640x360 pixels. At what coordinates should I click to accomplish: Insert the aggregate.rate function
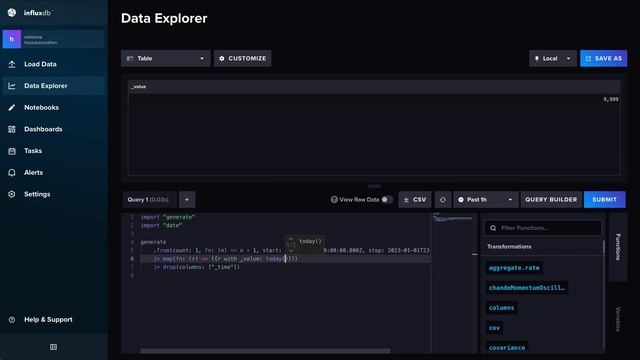[514, 268]
